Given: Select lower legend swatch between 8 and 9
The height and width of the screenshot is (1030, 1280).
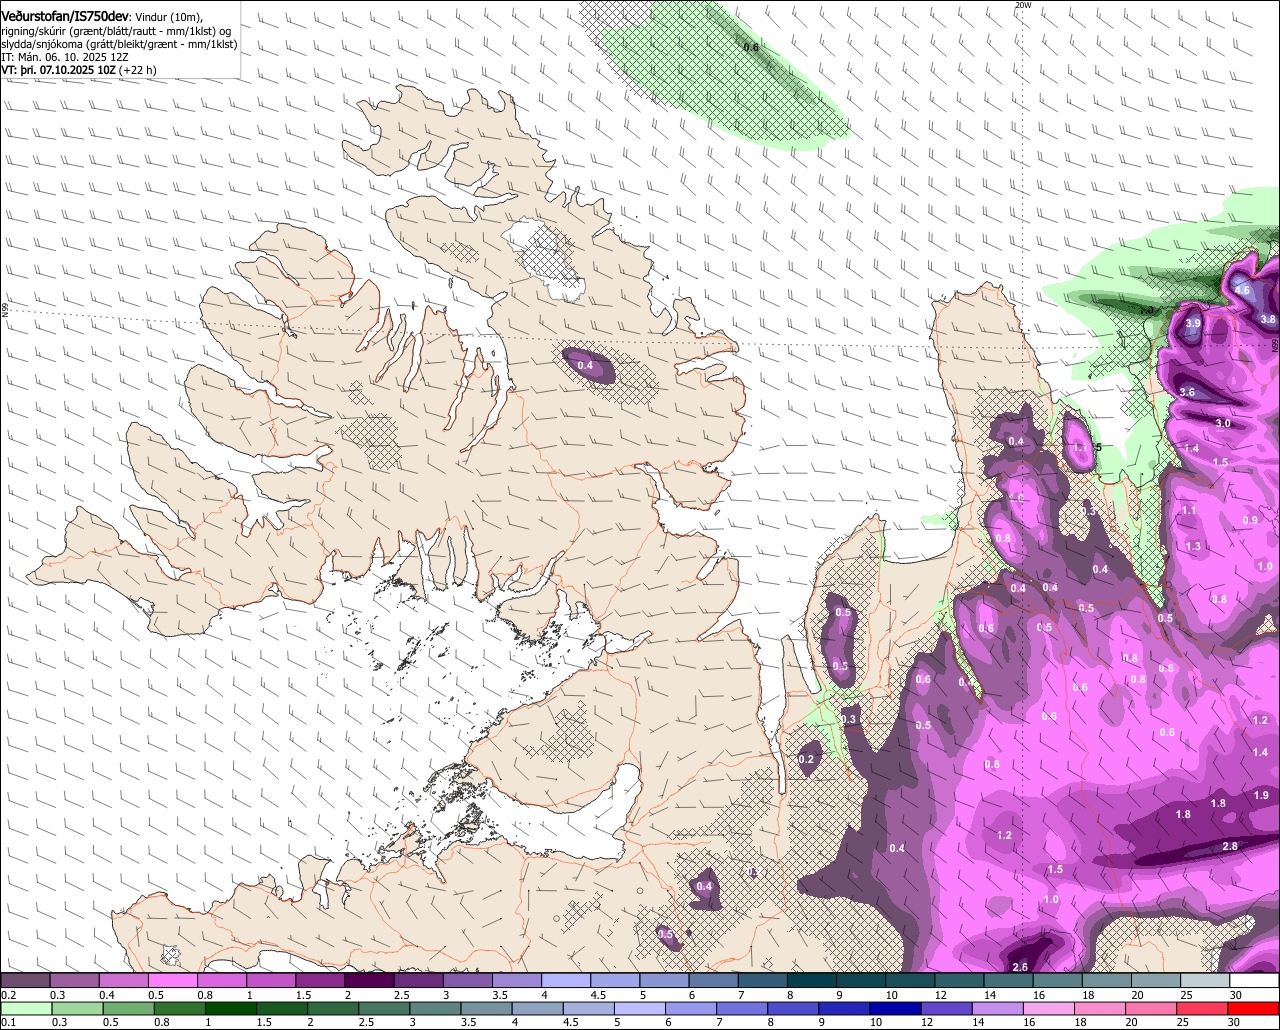Looking at the screenshot, I should tap(794, 1008).
